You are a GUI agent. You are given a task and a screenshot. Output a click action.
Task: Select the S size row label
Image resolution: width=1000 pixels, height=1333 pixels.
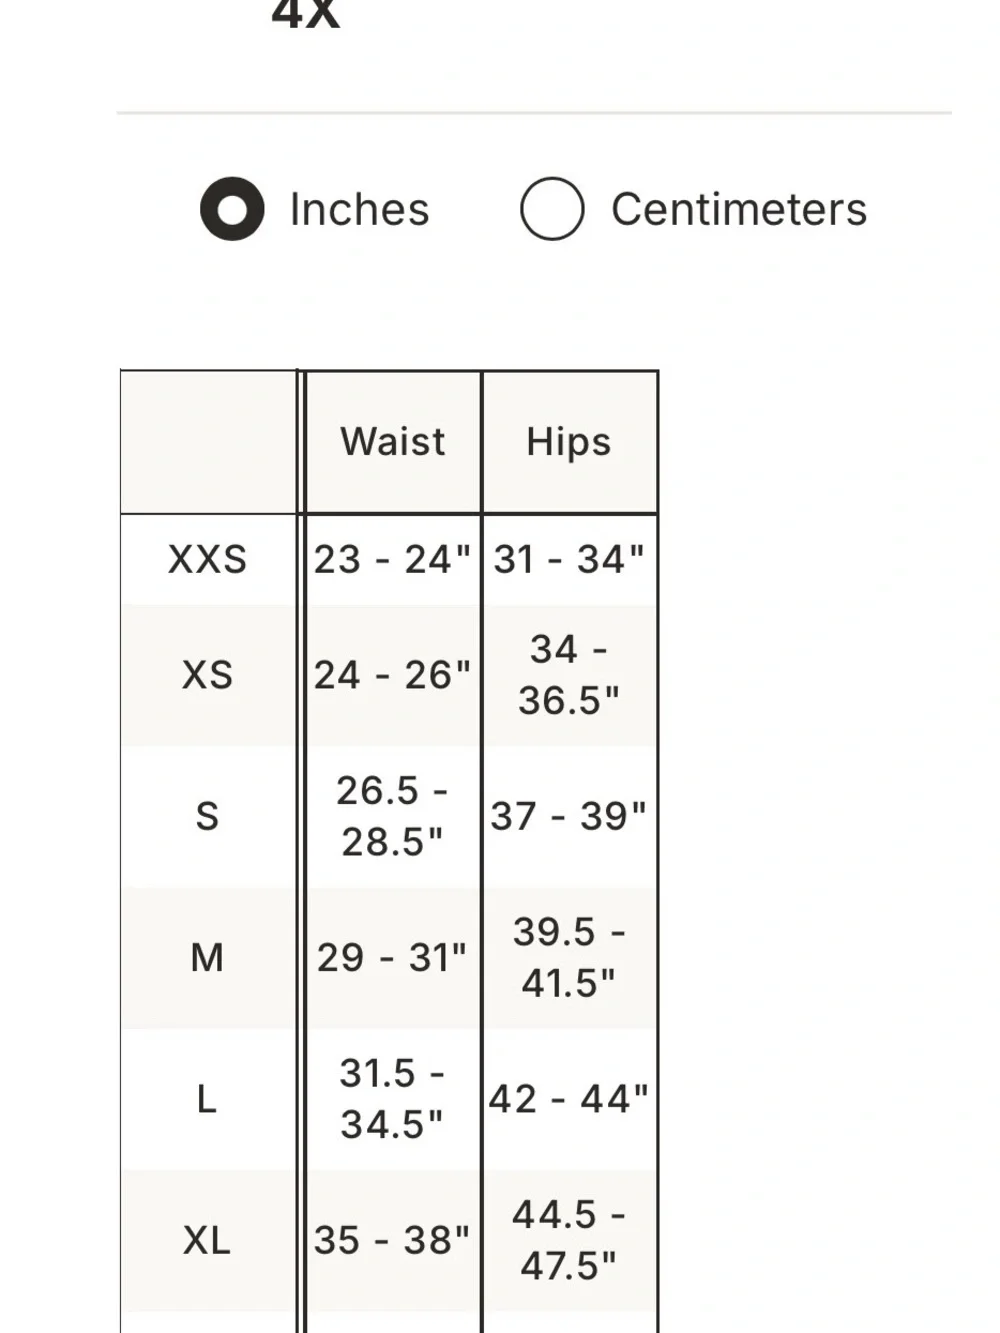(x=208, y=816)
